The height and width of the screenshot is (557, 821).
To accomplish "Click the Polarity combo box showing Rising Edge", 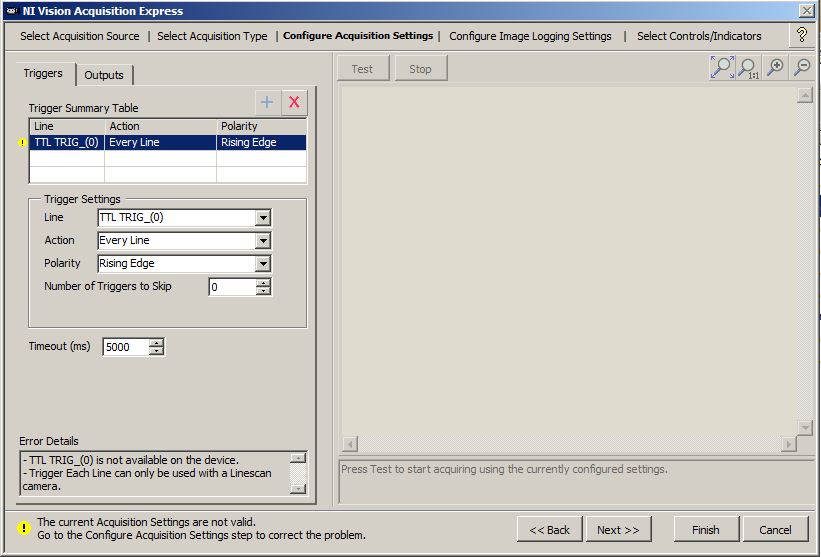I will (184, 264).
